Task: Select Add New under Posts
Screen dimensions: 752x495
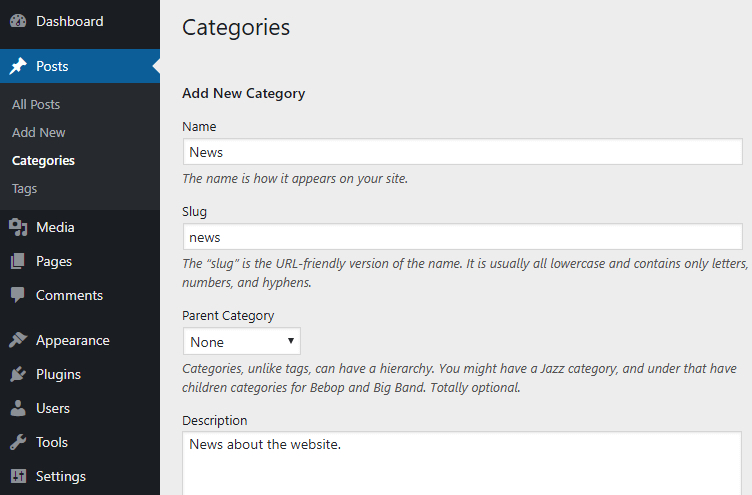Action: click(38, 132)
